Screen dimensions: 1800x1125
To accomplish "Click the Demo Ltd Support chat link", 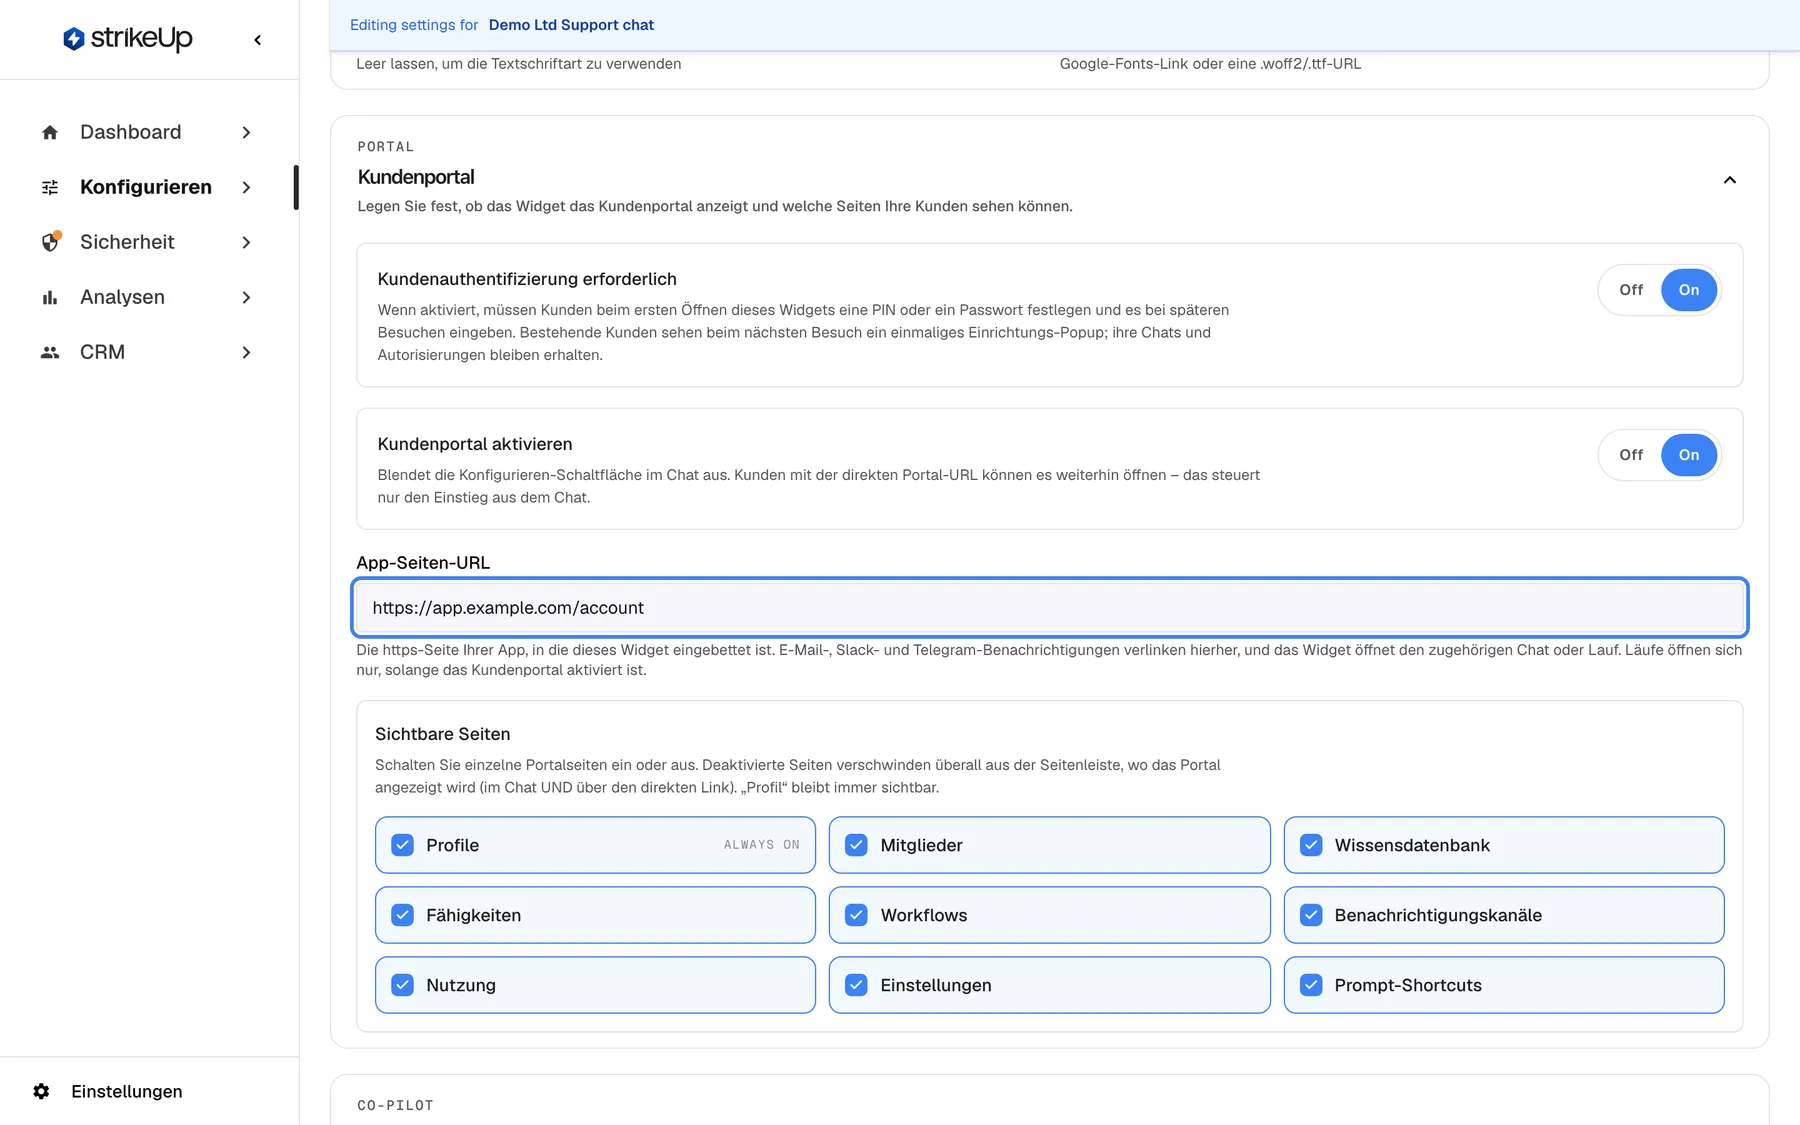I will 571,25.
